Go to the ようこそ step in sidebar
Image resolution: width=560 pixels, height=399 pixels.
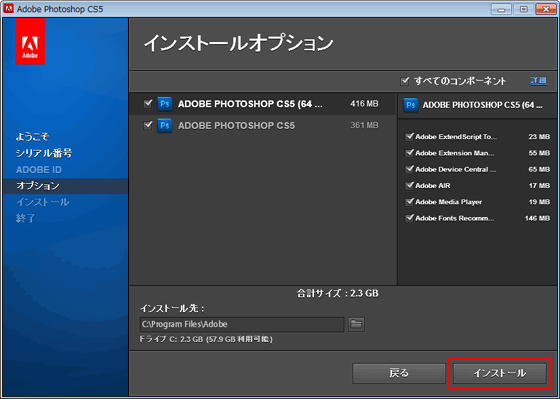coord(32,137)
